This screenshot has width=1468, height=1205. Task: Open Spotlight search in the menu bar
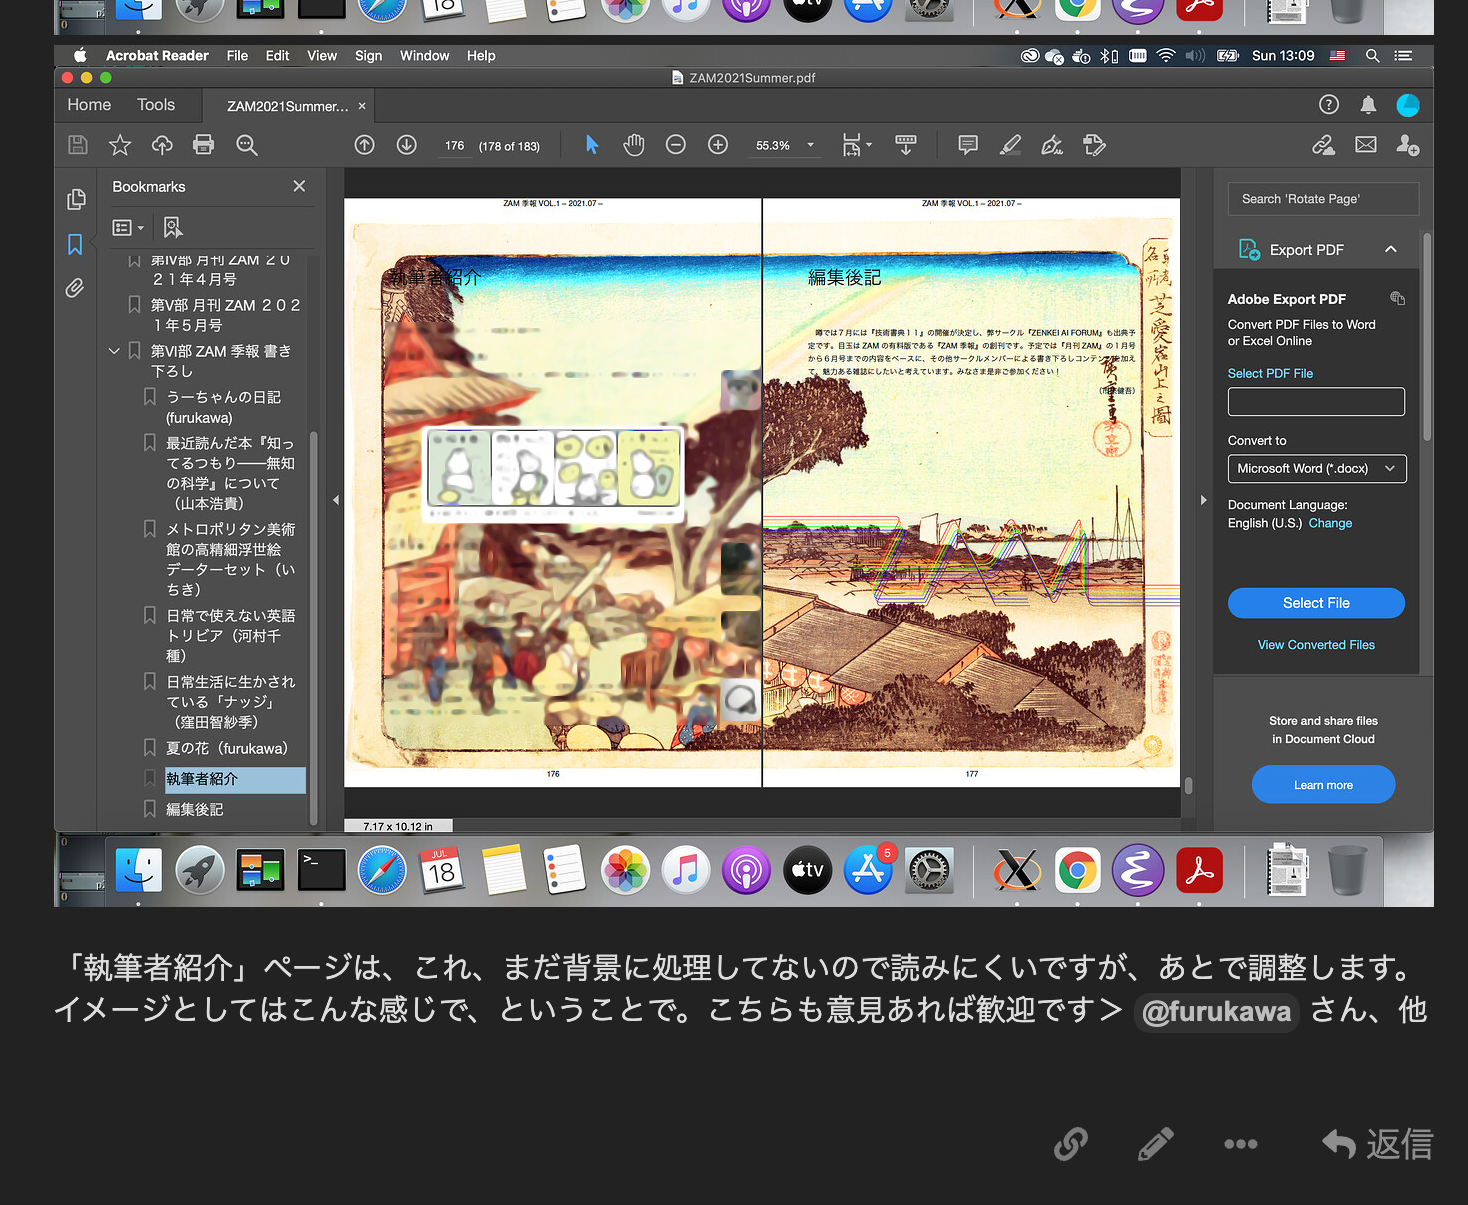click(x=1373, y=56)
